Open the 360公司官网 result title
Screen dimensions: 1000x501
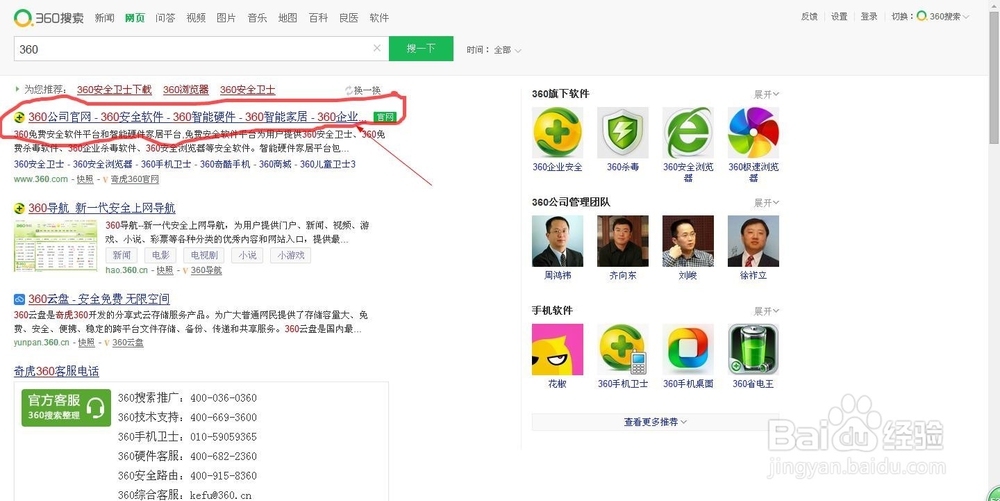(198, 117)
